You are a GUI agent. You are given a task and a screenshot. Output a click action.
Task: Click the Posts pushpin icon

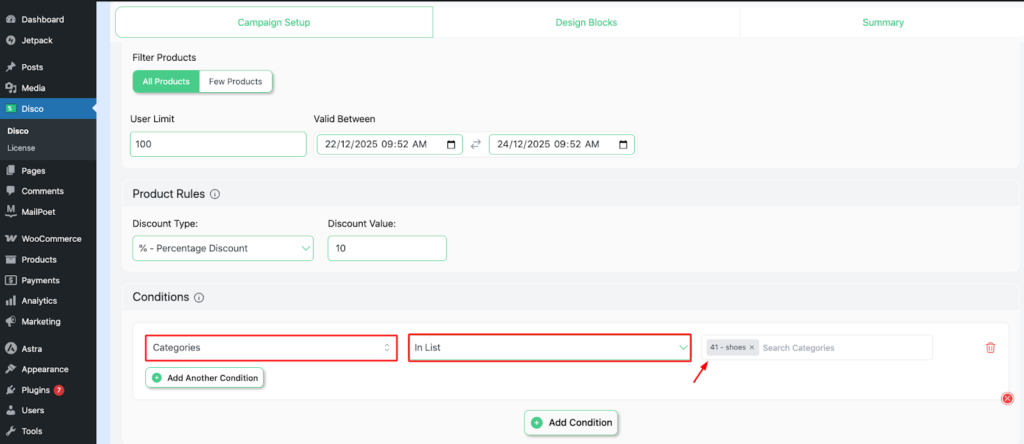tap(10, 67)
